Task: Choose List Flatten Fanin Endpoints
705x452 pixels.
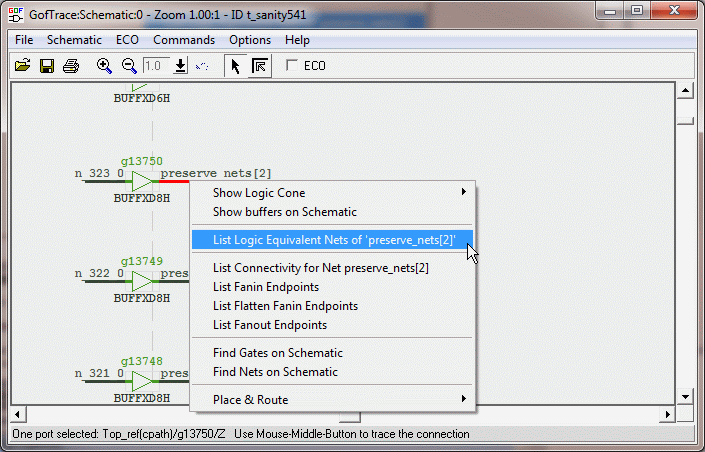Action: click(x=332, y=306)
